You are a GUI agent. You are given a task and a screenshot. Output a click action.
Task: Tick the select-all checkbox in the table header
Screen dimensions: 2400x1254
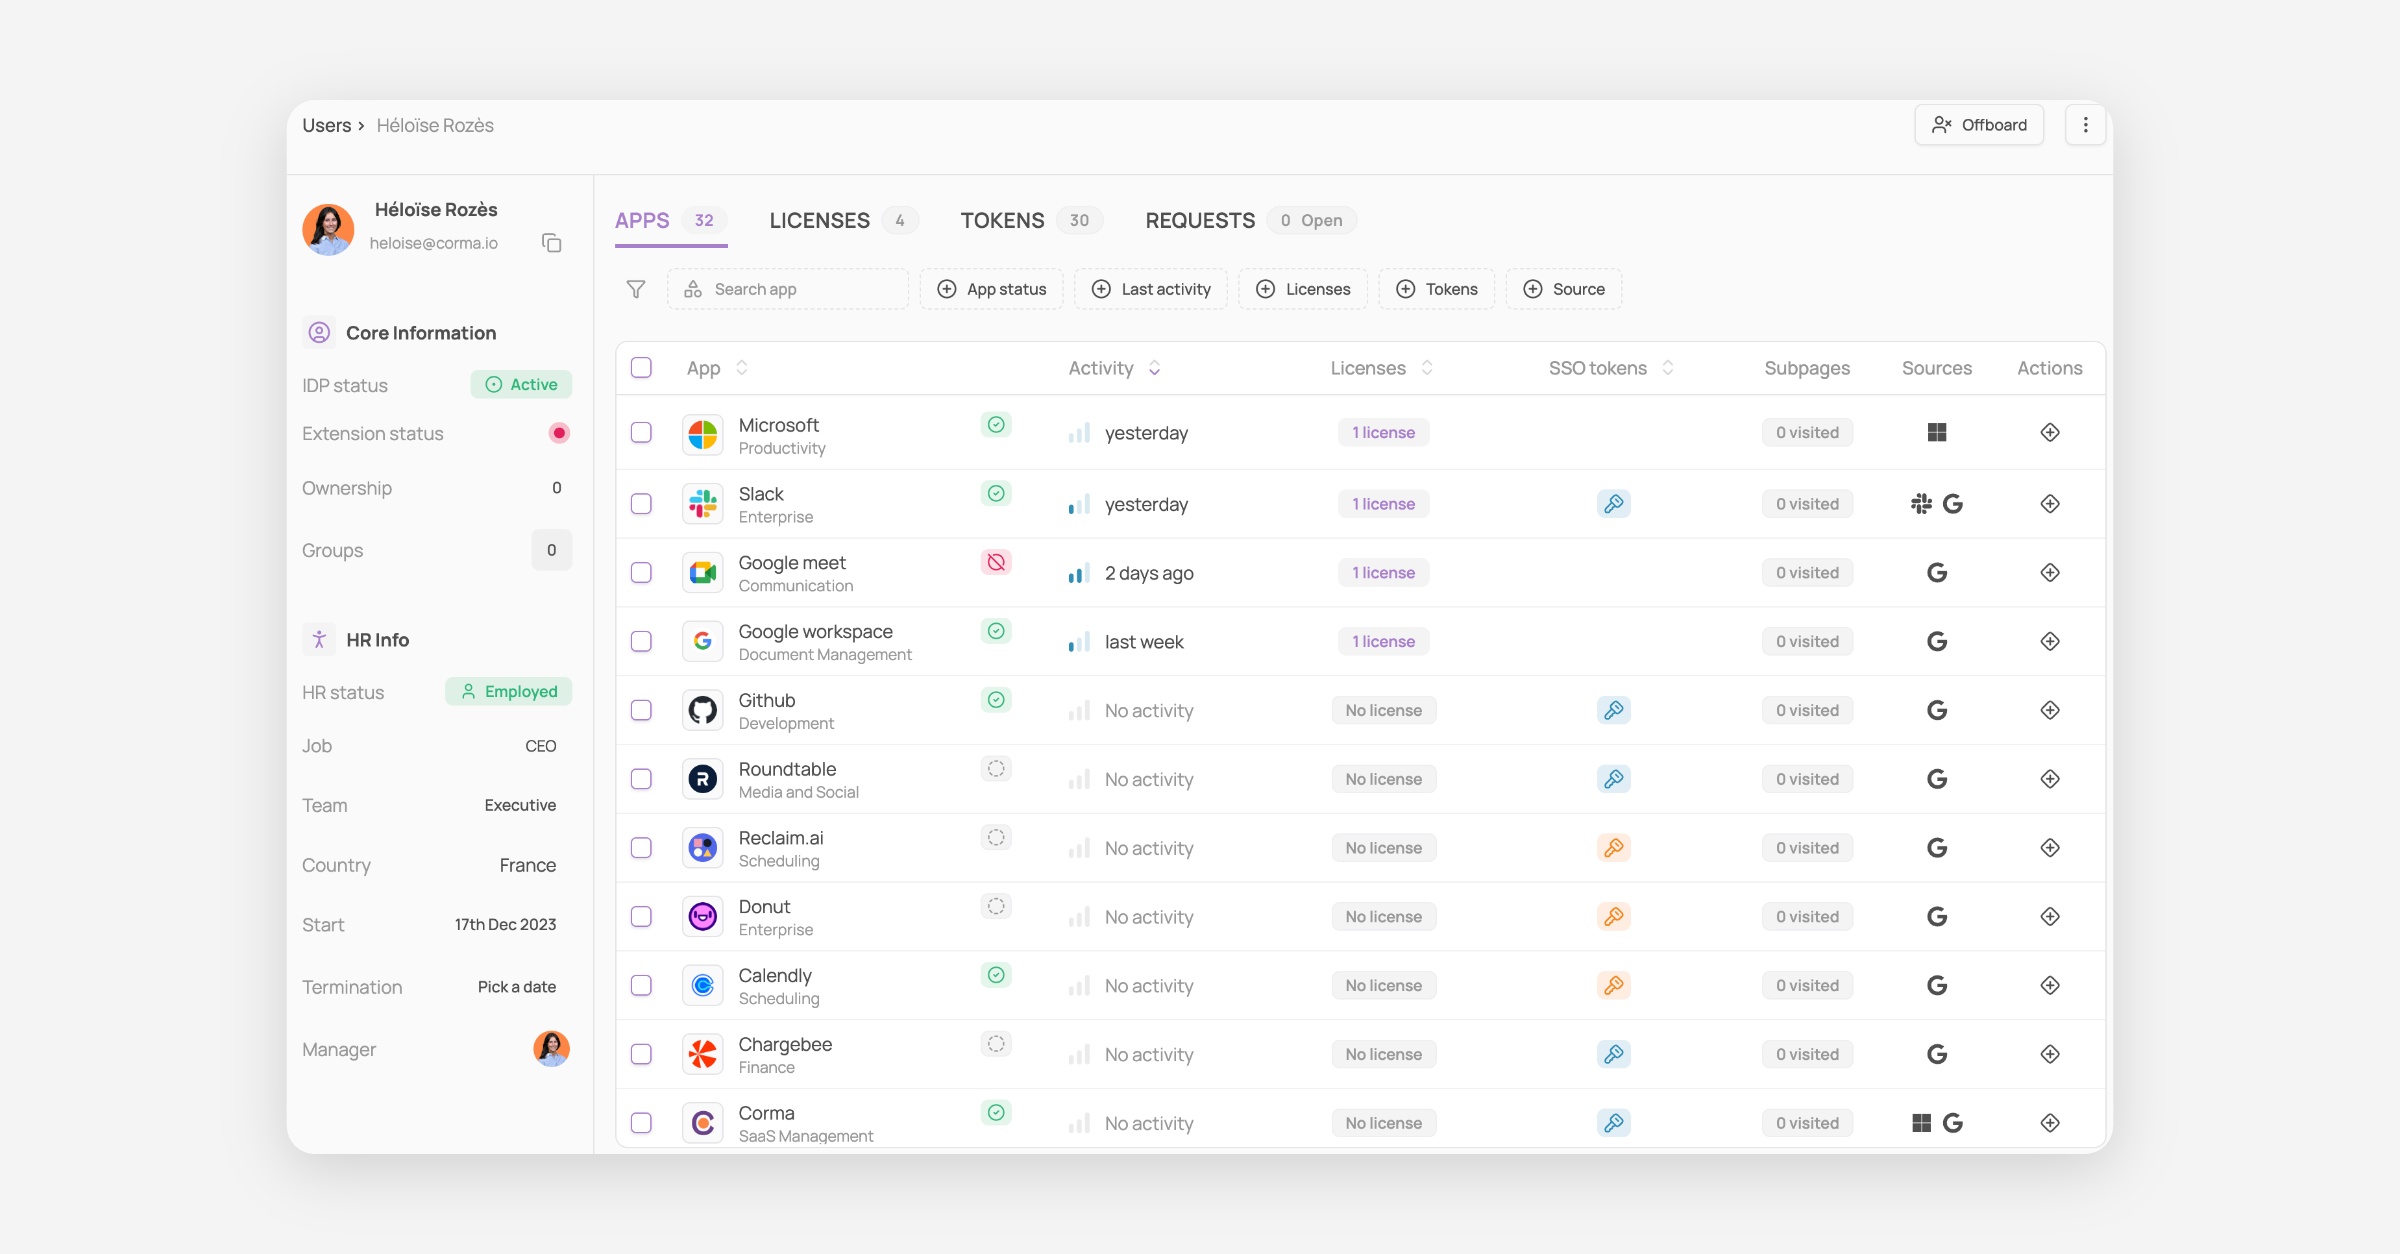641,368
